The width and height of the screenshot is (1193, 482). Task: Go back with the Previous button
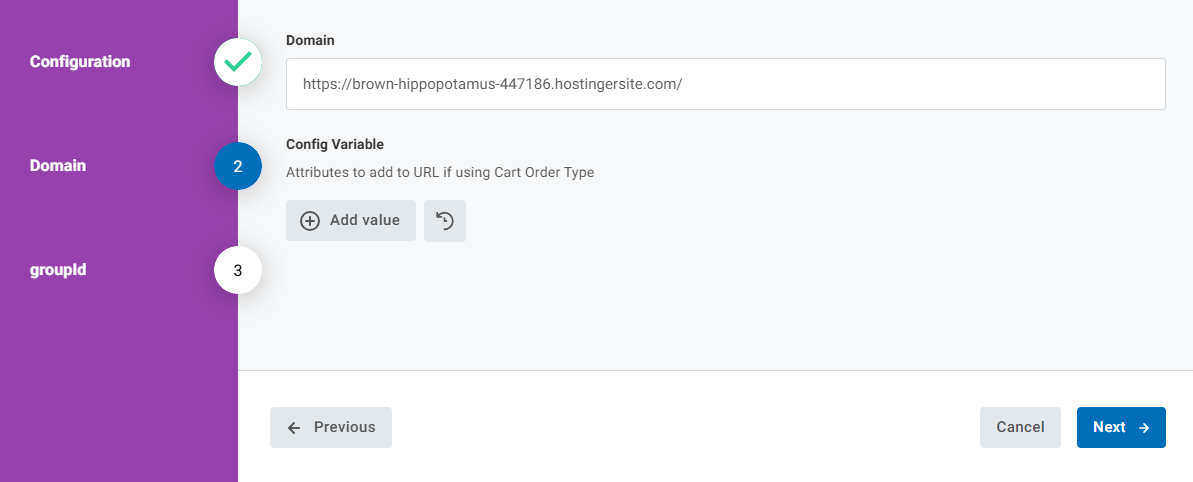tap(331, 427)
